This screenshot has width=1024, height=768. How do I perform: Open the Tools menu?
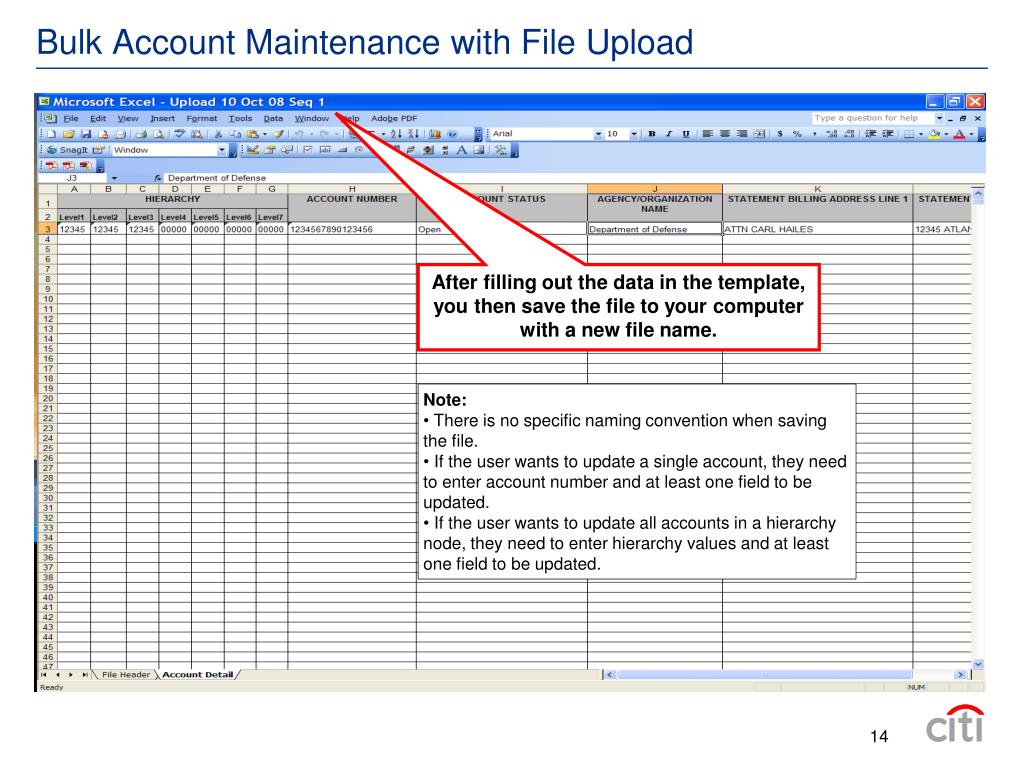(x=240, y=118)
